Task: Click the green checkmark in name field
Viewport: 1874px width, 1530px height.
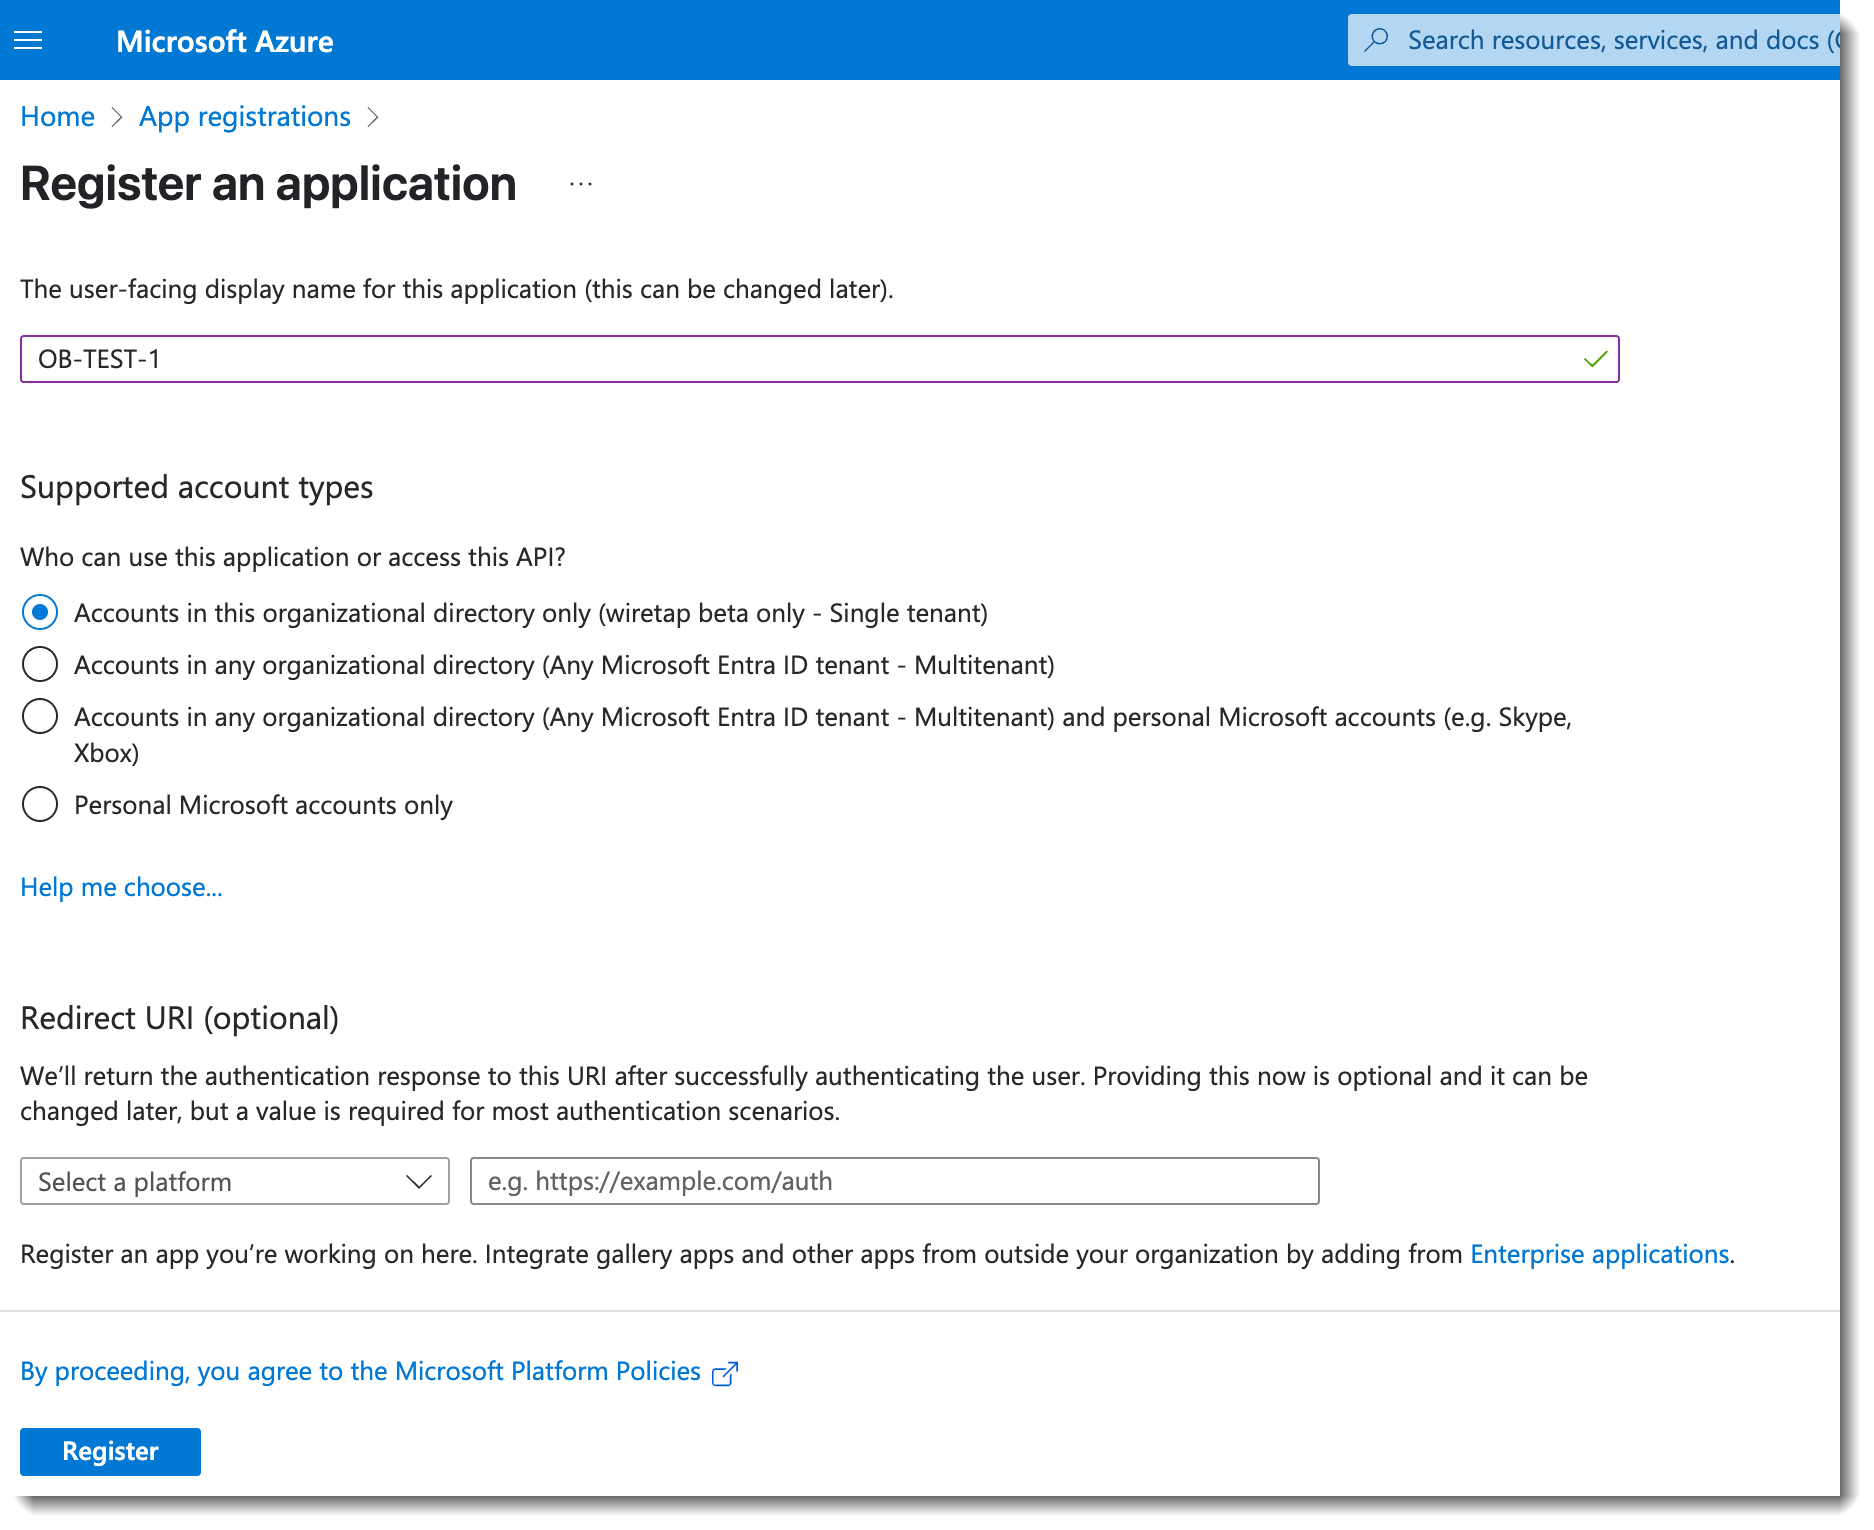Action: tap(1594, 360)
